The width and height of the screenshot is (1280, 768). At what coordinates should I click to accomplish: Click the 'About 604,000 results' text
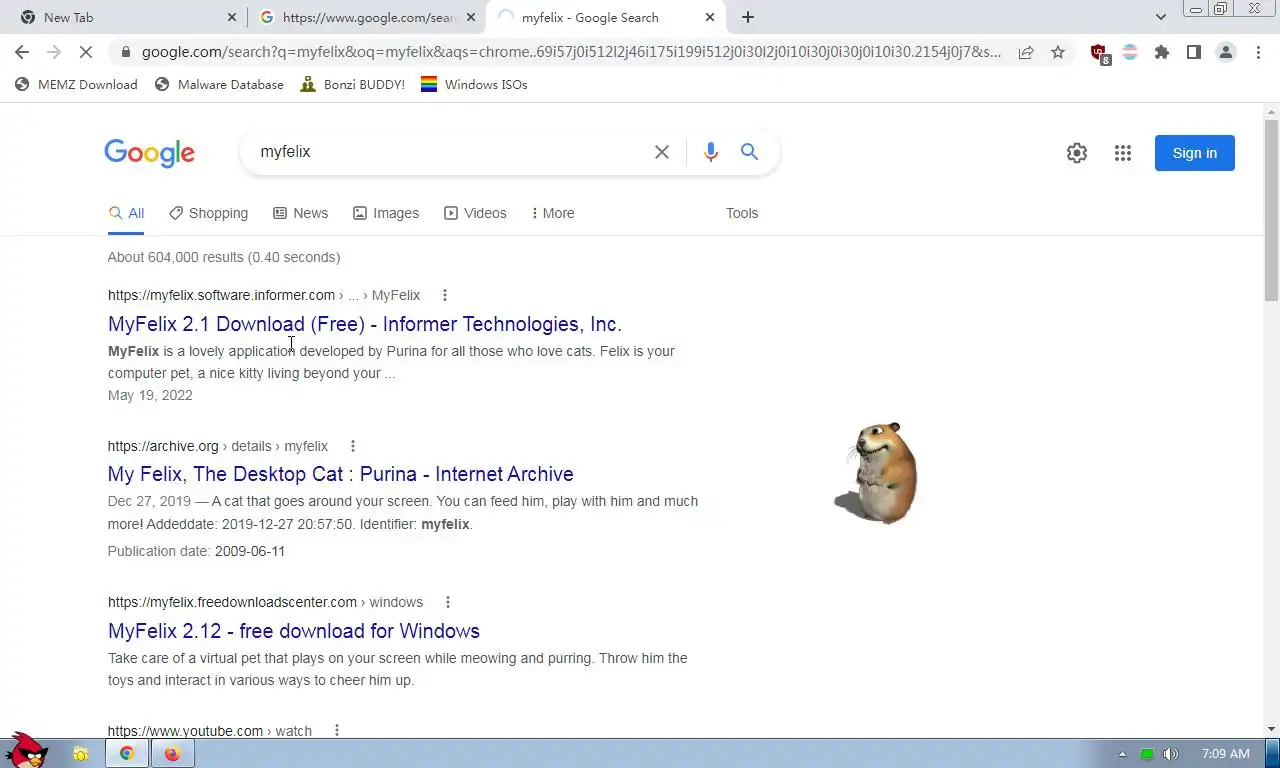224,257
